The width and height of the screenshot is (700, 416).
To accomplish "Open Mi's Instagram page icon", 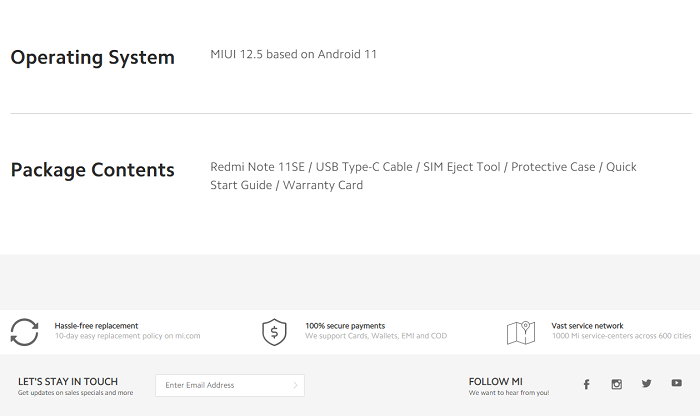I will click(x=617, y=384).
